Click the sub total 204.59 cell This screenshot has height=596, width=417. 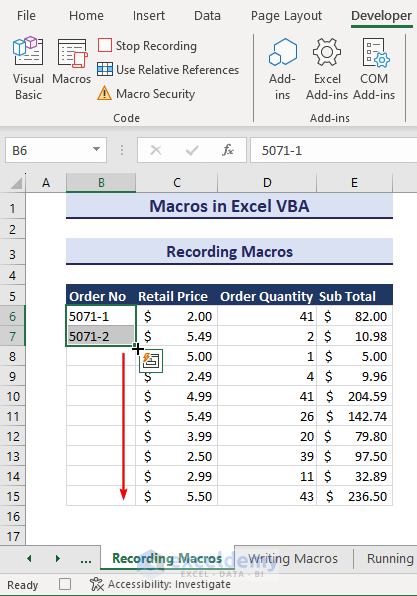coord(354,396)
